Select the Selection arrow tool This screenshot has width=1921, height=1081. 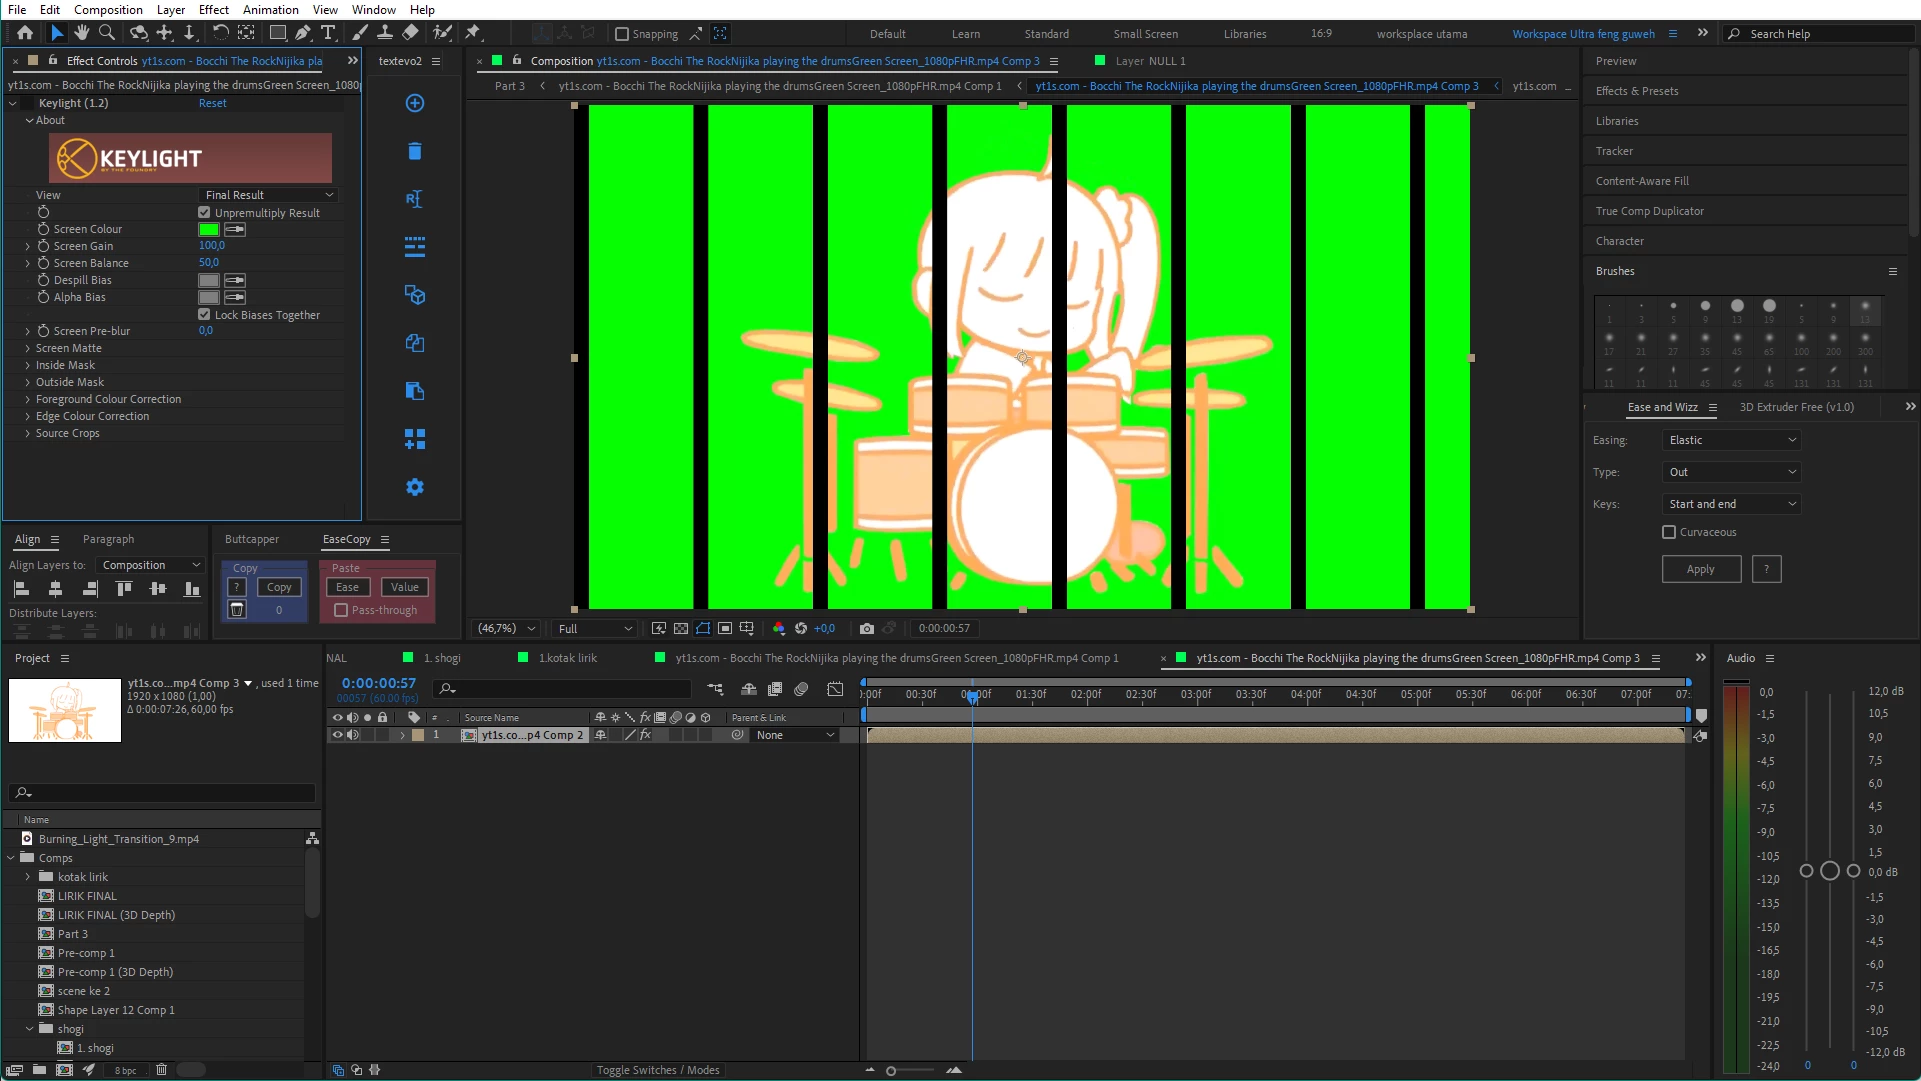57,33
